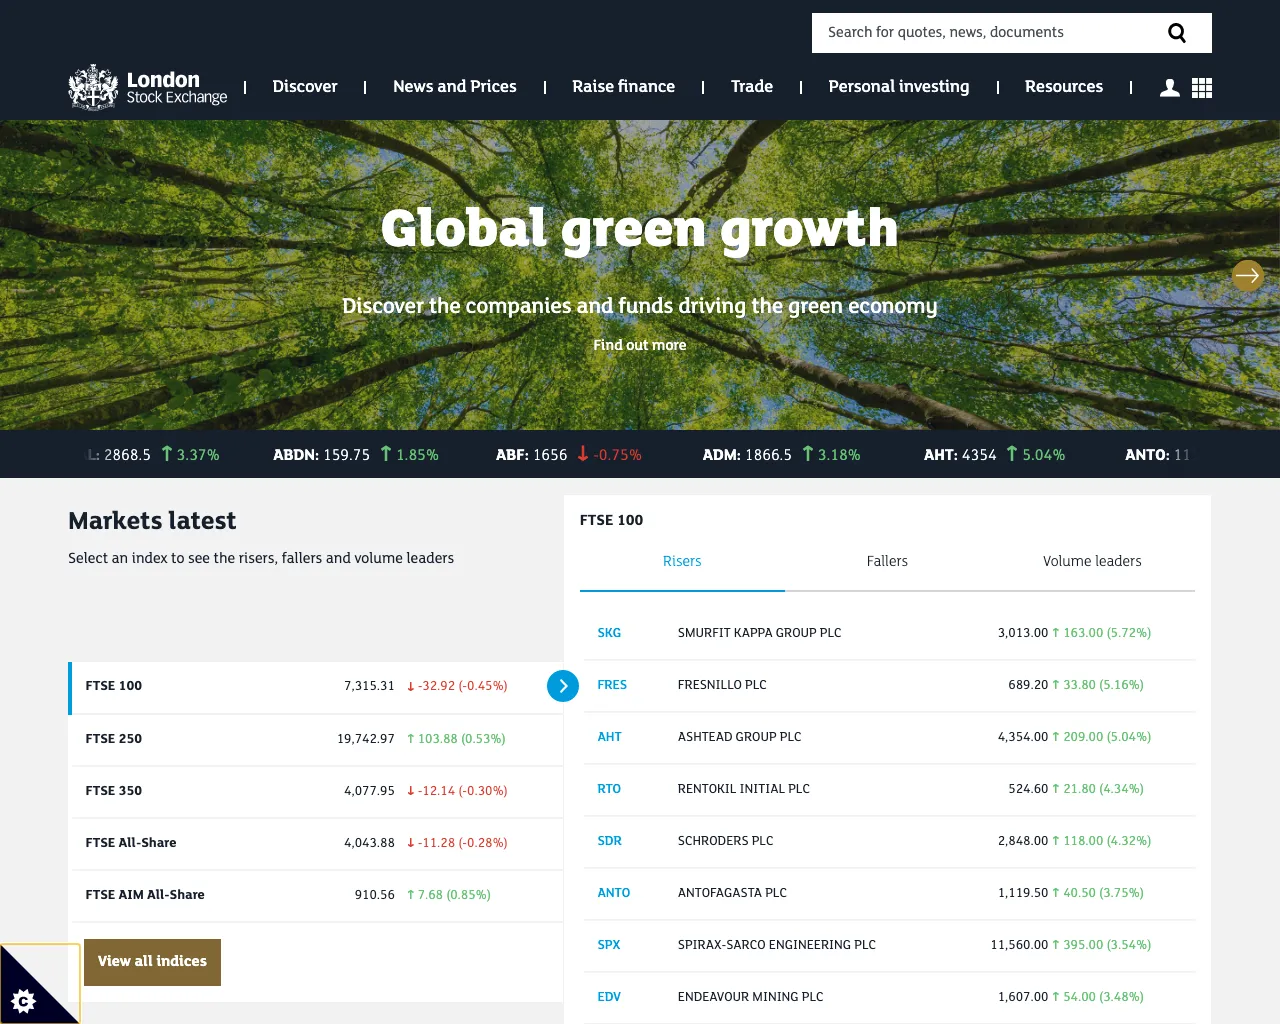This screenshot has width=1280, height=1024.
Task: Open the Discover menu
Action: [305, 87]
